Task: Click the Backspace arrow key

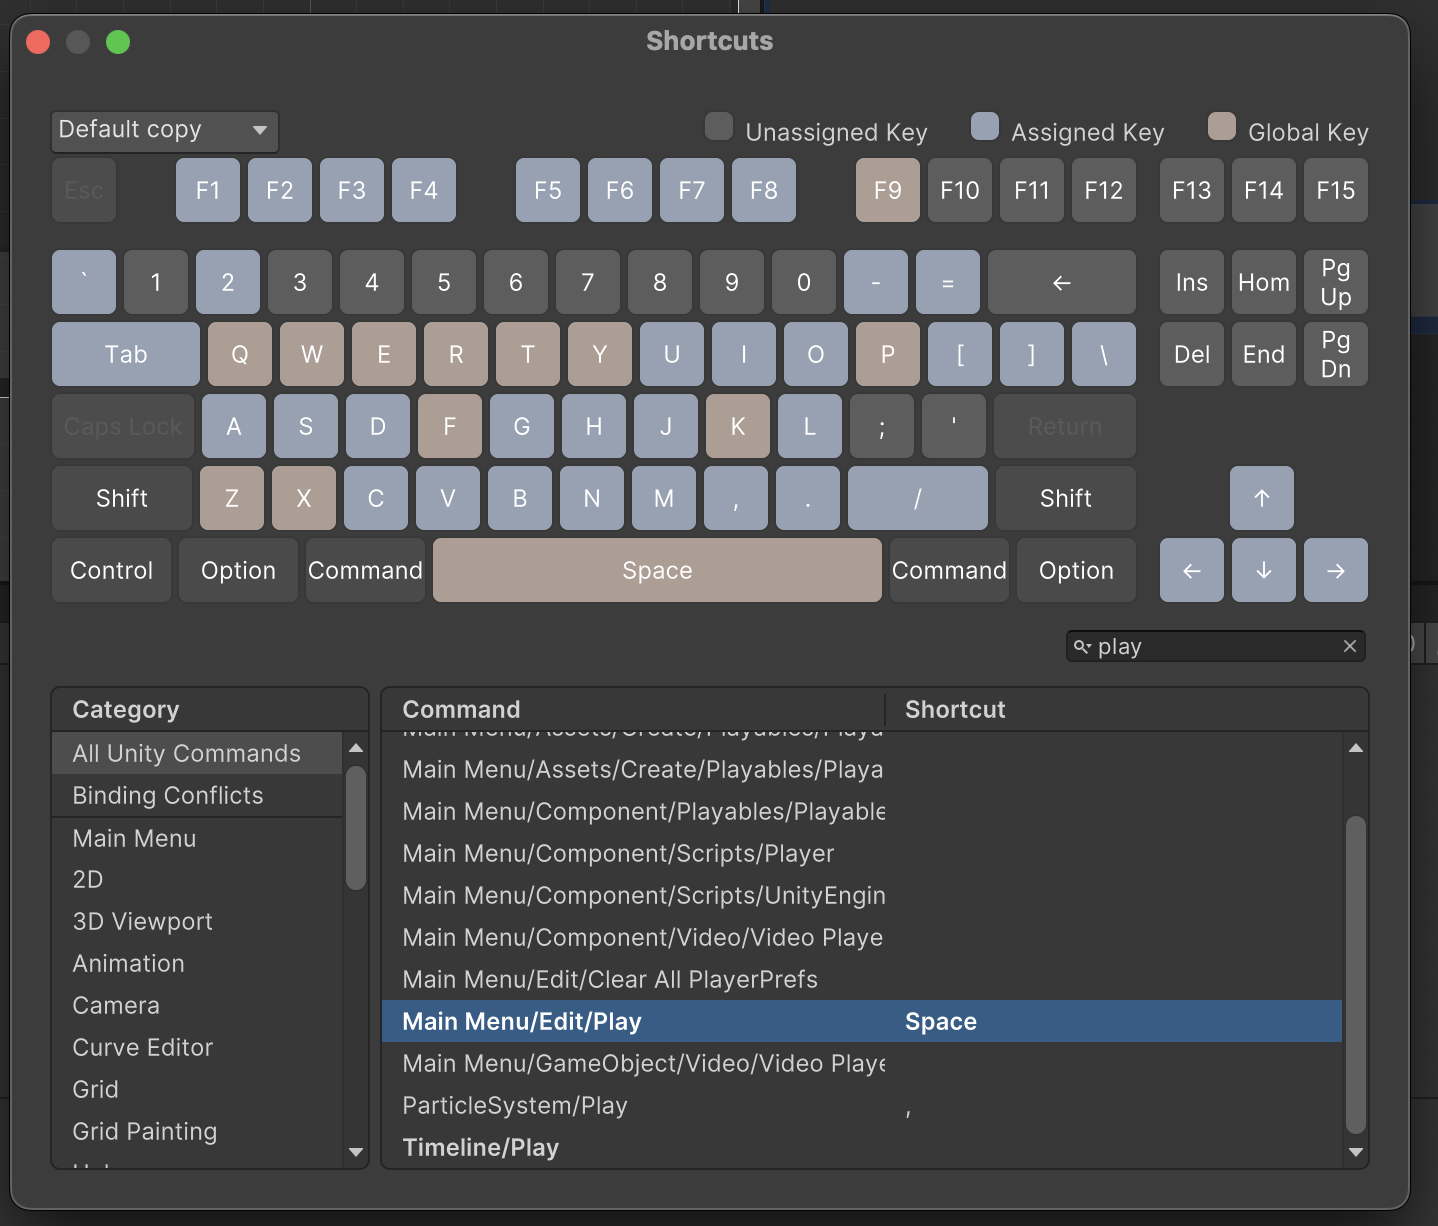Action: (x=1062, y=282)
